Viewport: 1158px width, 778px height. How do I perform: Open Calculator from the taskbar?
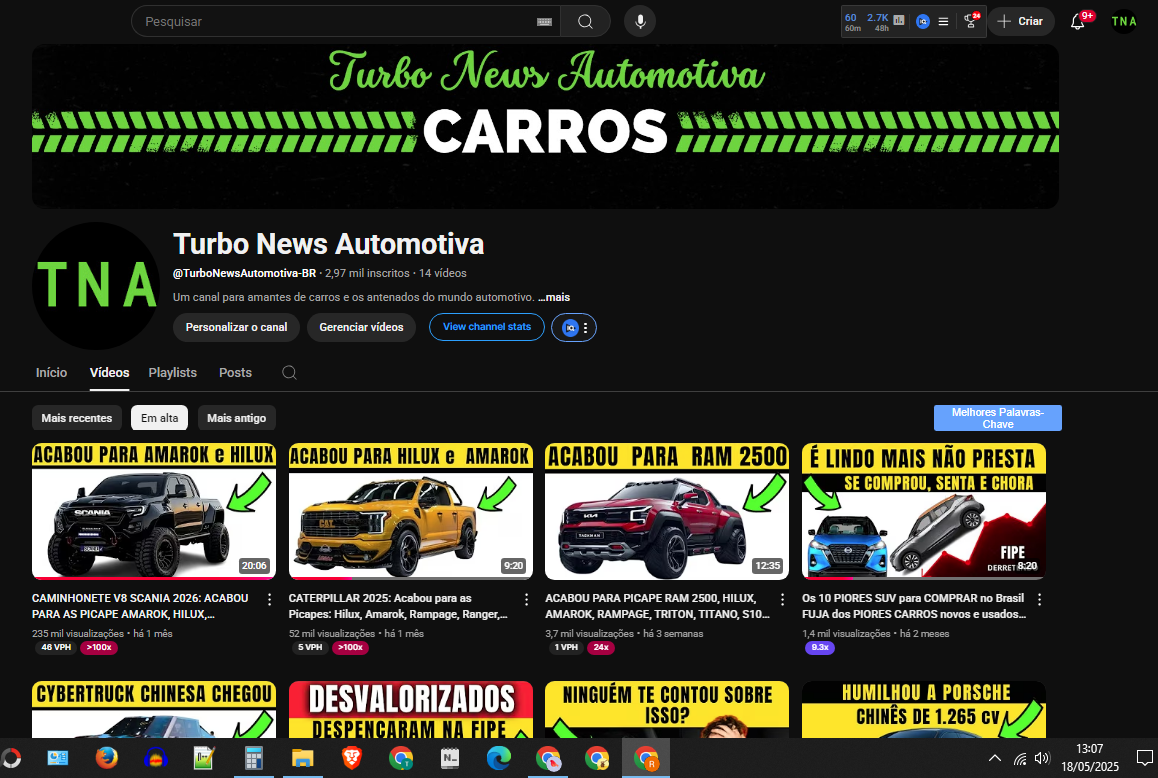[253, 758]
